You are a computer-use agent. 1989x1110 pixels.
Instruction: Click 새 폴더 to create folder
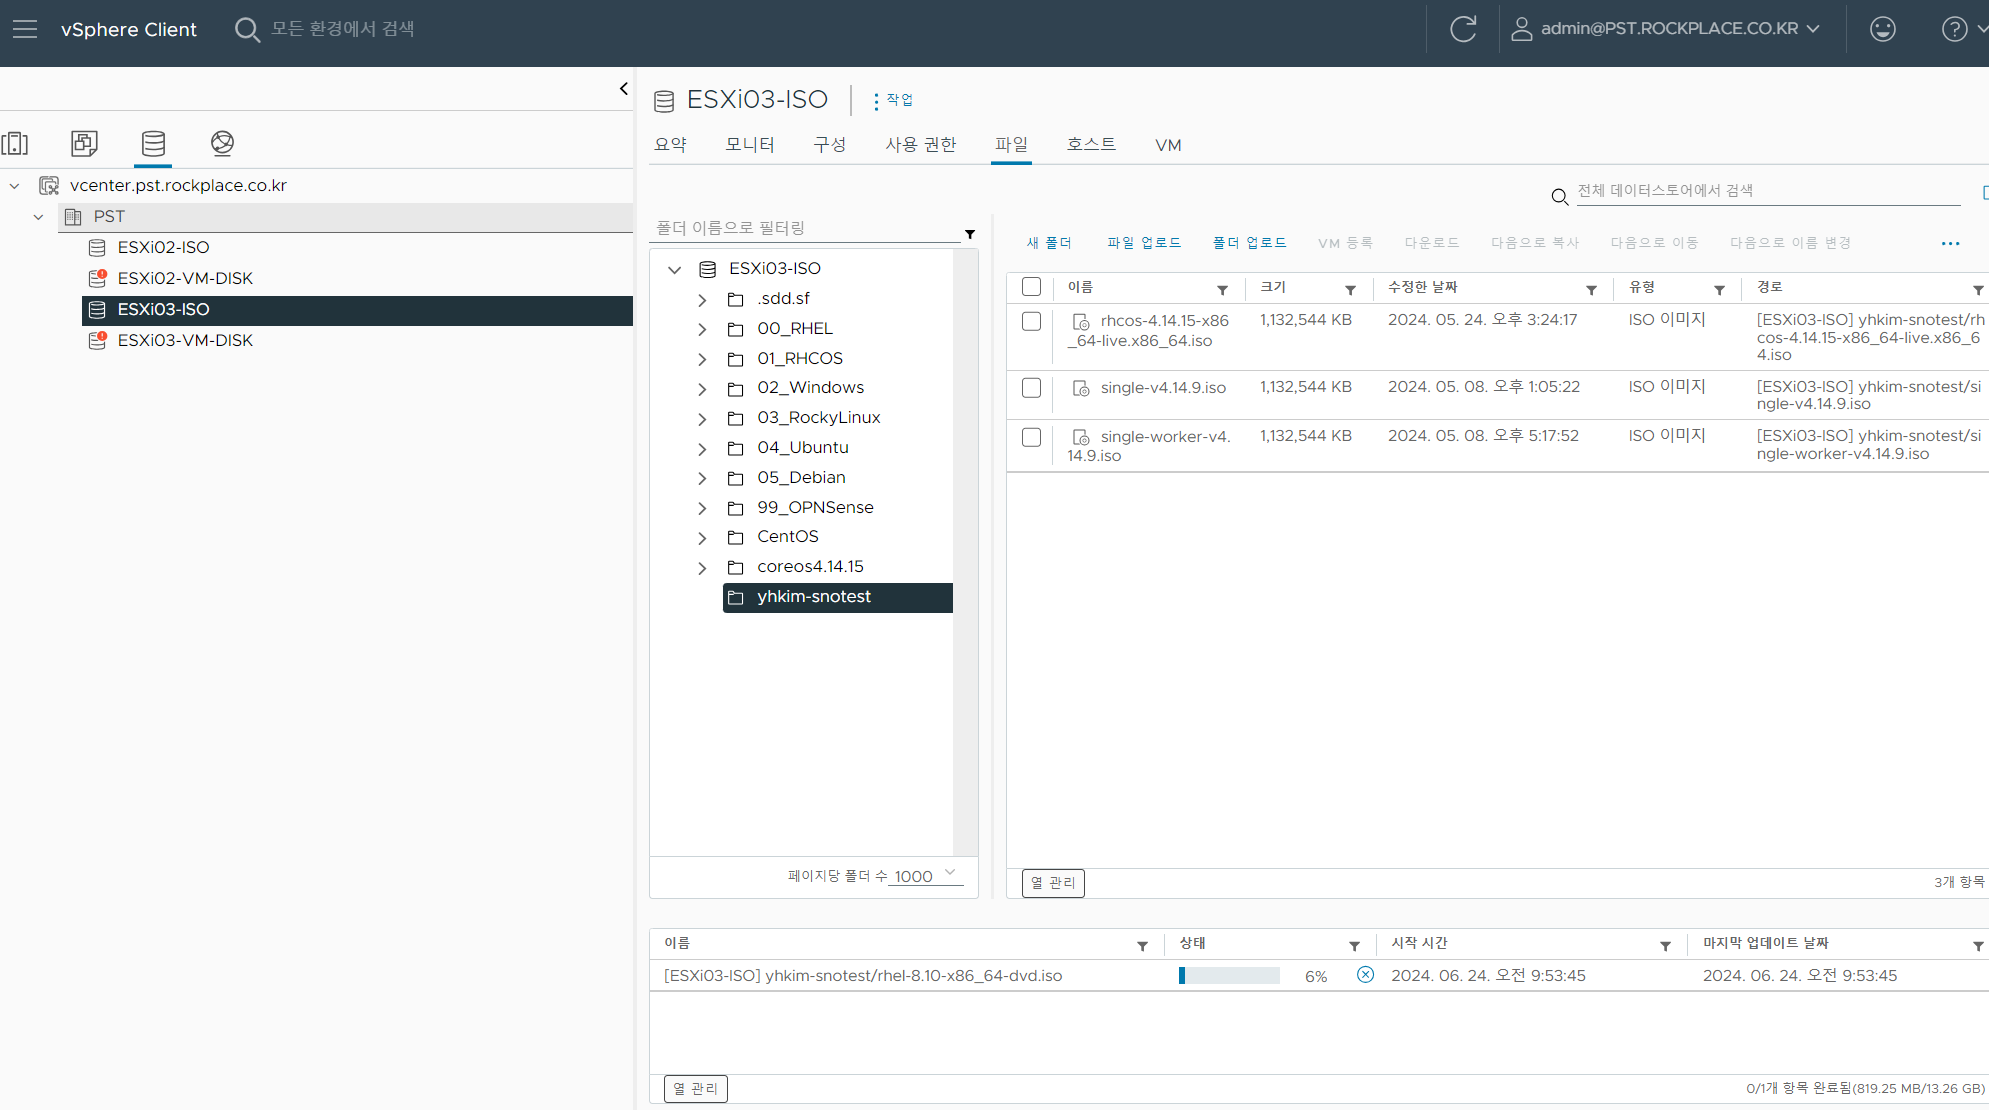point(1048,243)
